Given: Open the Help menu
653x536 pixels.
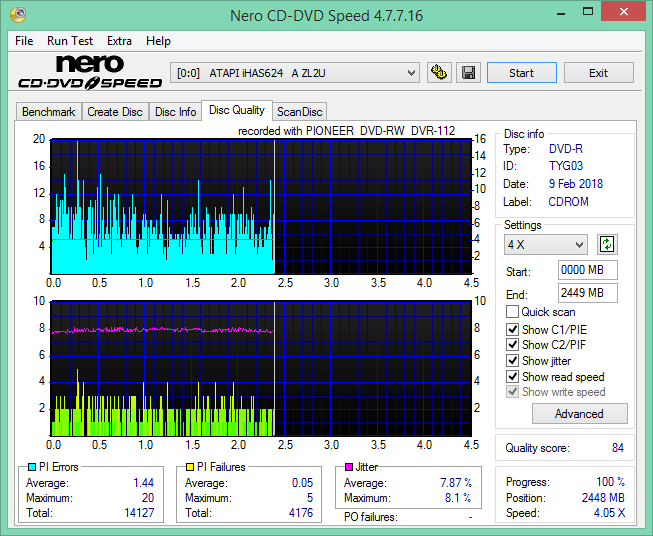Looking at the screenshot, I should 158,41.
